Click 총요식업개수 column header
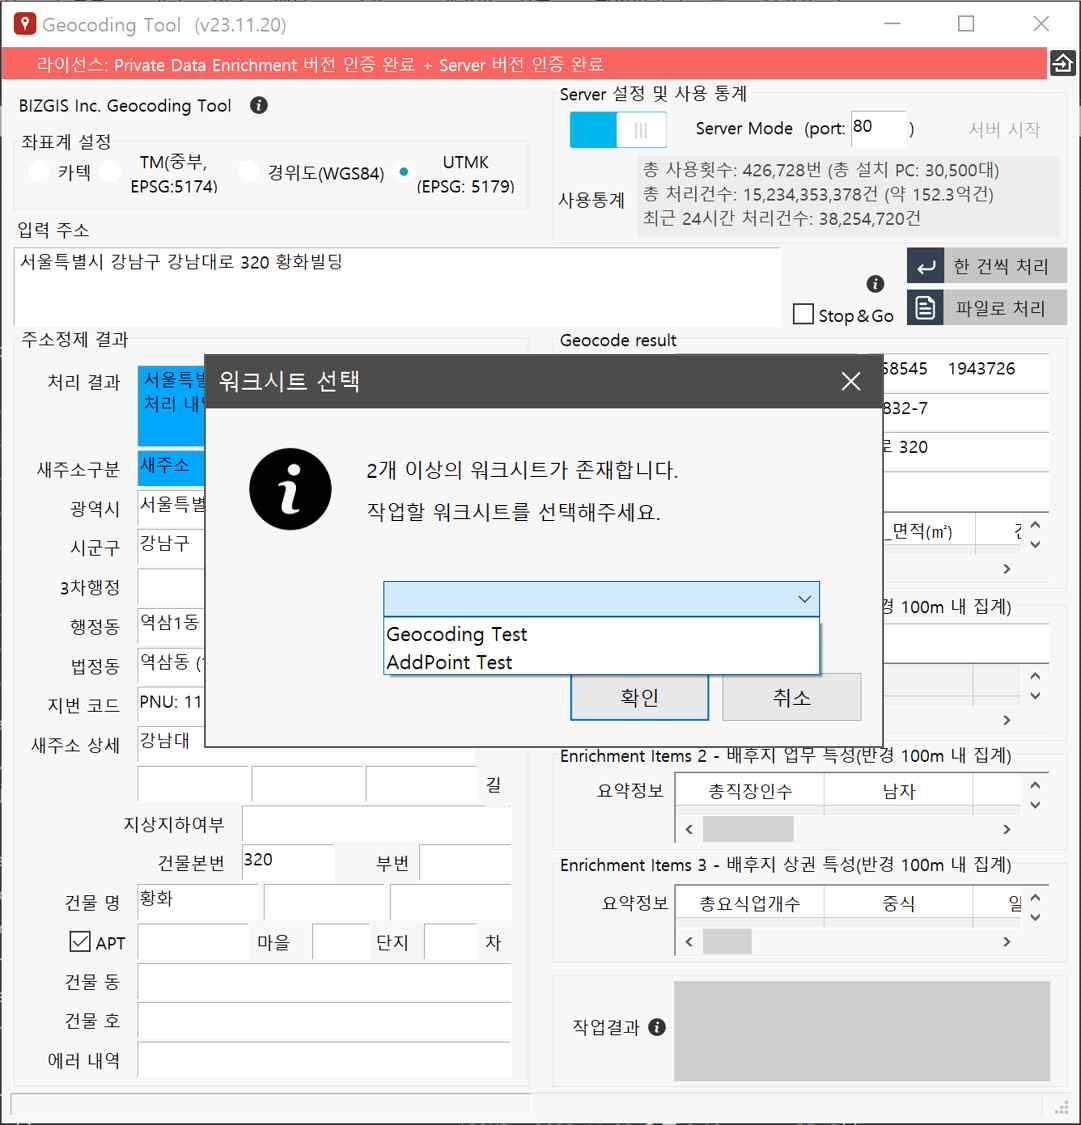The image size is (1081, 1125). point(750,903)
